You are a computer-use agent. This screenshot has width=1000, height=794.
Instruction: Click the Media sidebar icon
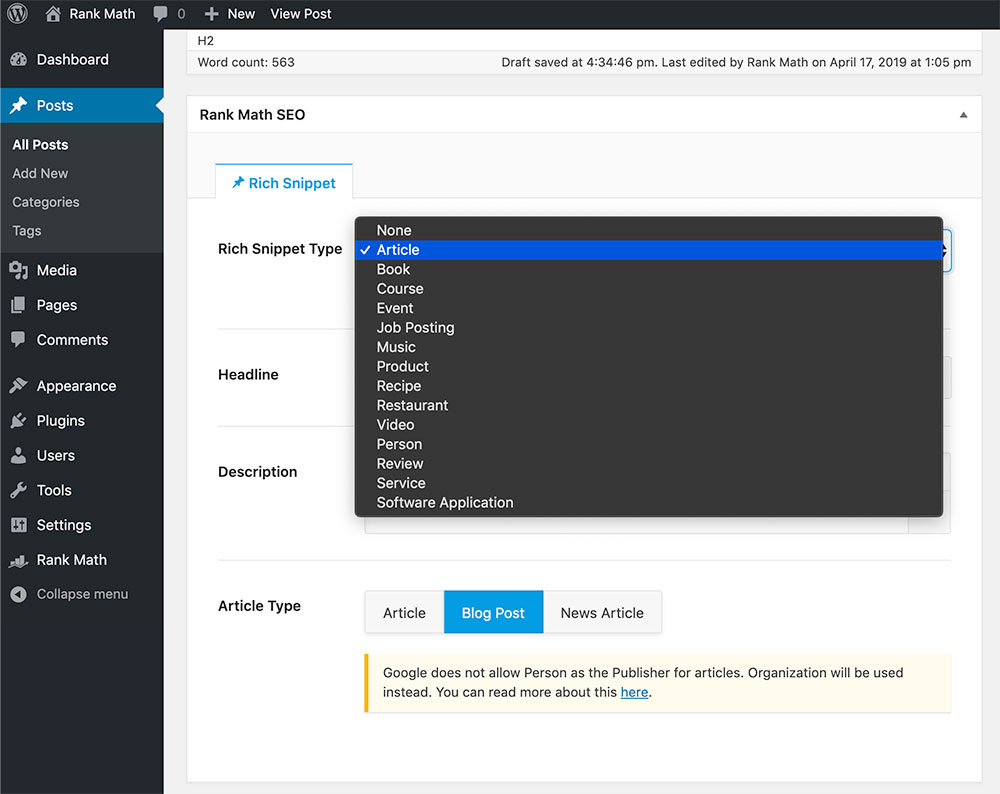pyautogui.click(x=19, y=271)
